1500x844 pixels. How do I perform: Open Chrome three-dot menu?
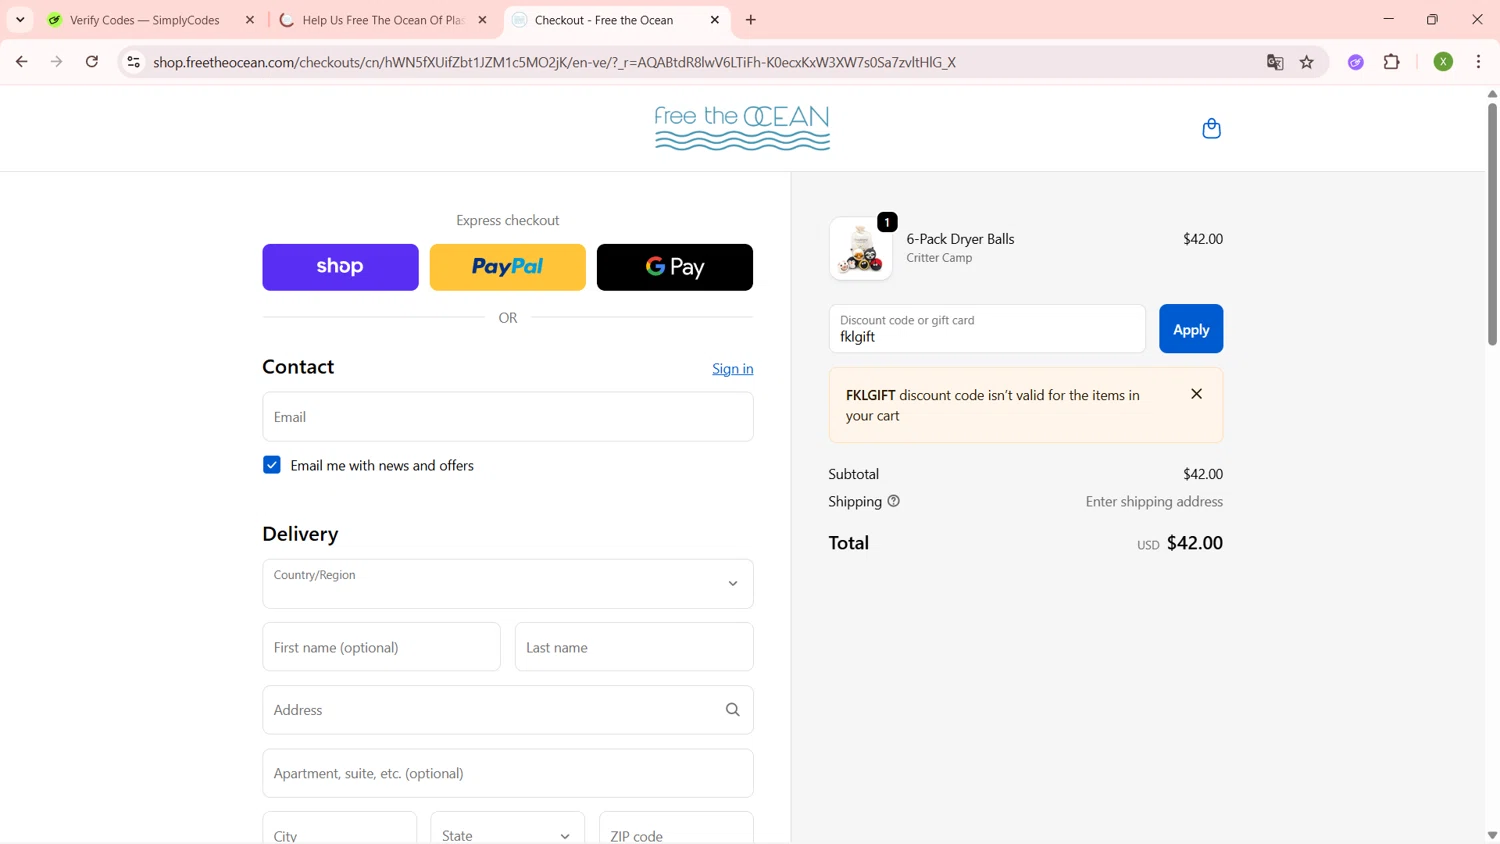coord(1478,62)
